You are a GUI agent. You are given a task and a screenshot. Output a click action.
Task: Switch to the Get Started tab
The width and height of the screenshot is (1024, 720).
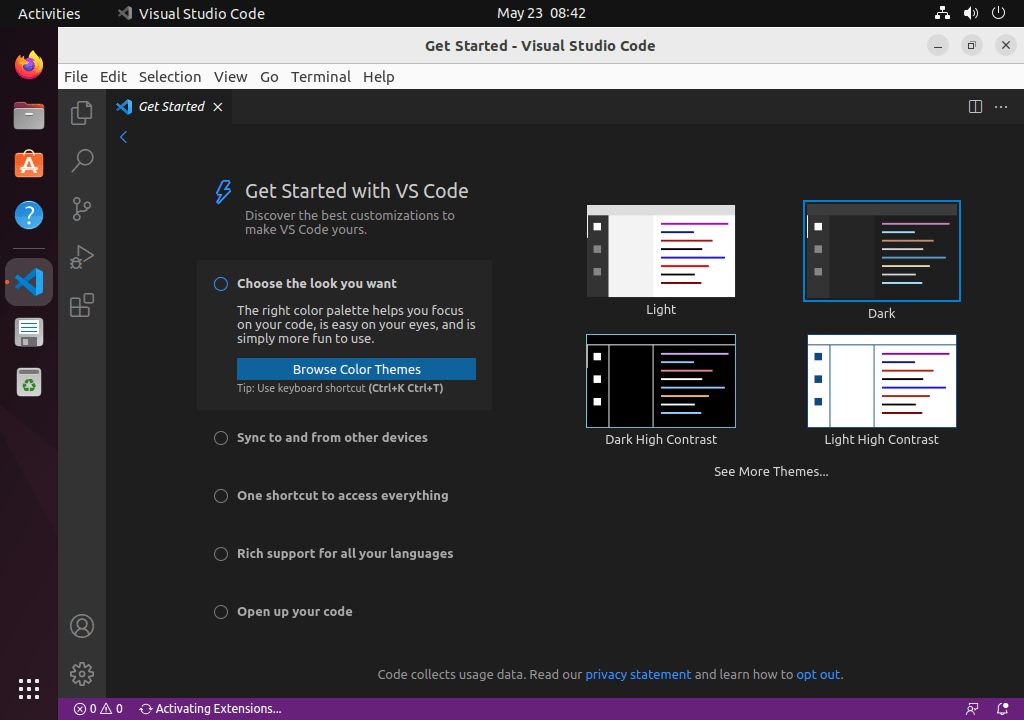(x=170, y=106)
